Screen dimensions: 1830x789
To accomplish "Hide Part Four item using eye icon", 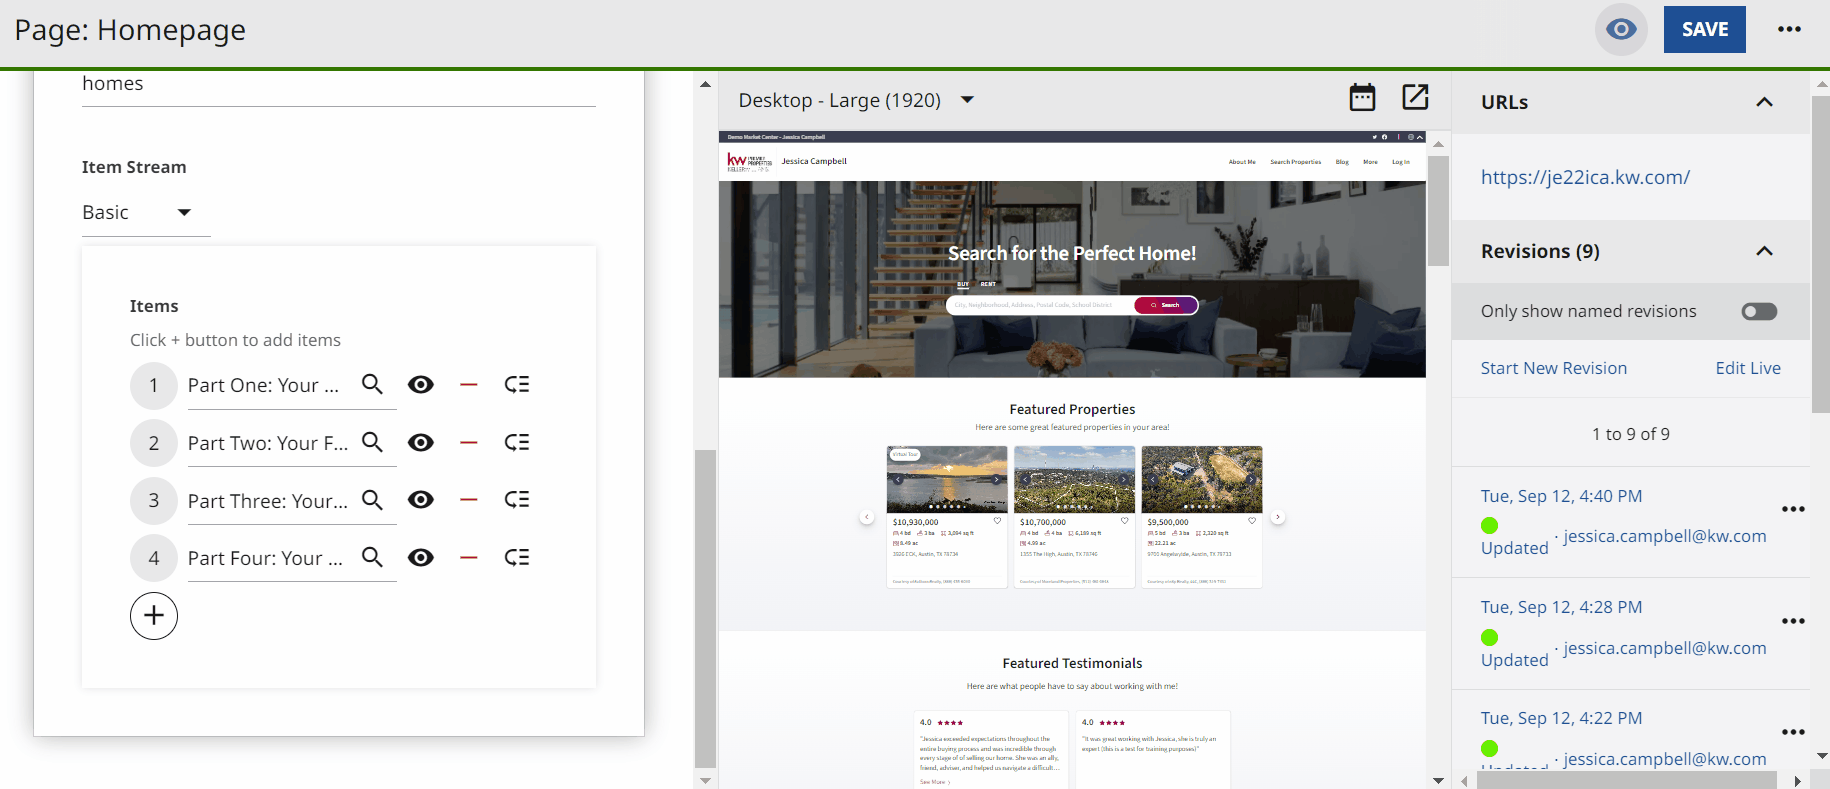I will pyautogui.click(x=421, y=558).
